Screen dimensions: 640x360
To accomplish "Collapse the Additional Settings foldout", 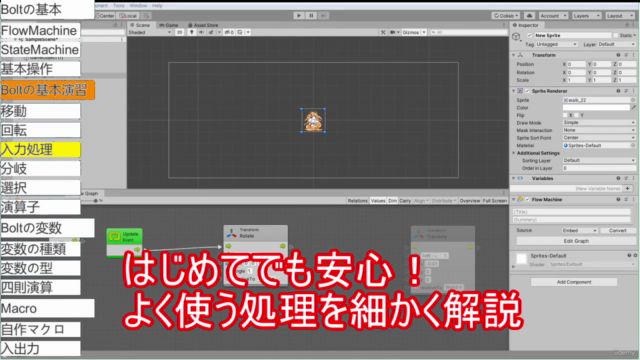I will click(x=514, y=153).
